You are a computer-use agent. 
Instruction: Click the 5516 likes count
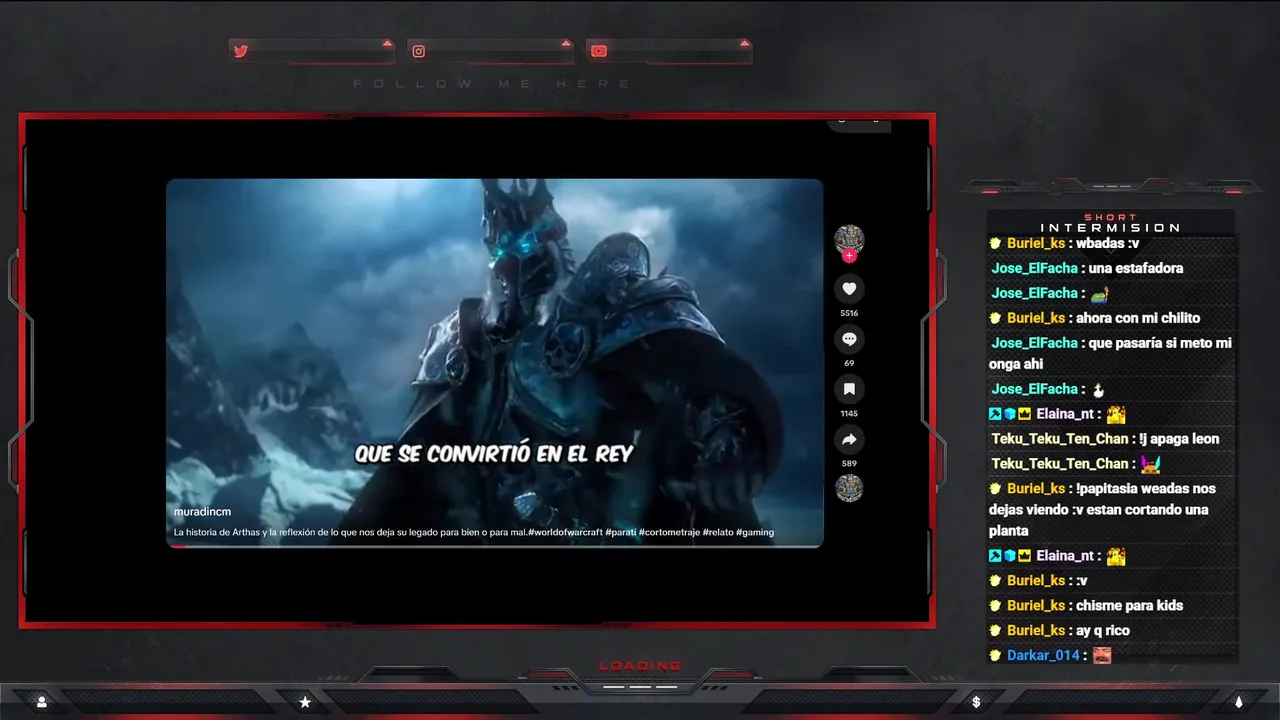pos(849,313)
